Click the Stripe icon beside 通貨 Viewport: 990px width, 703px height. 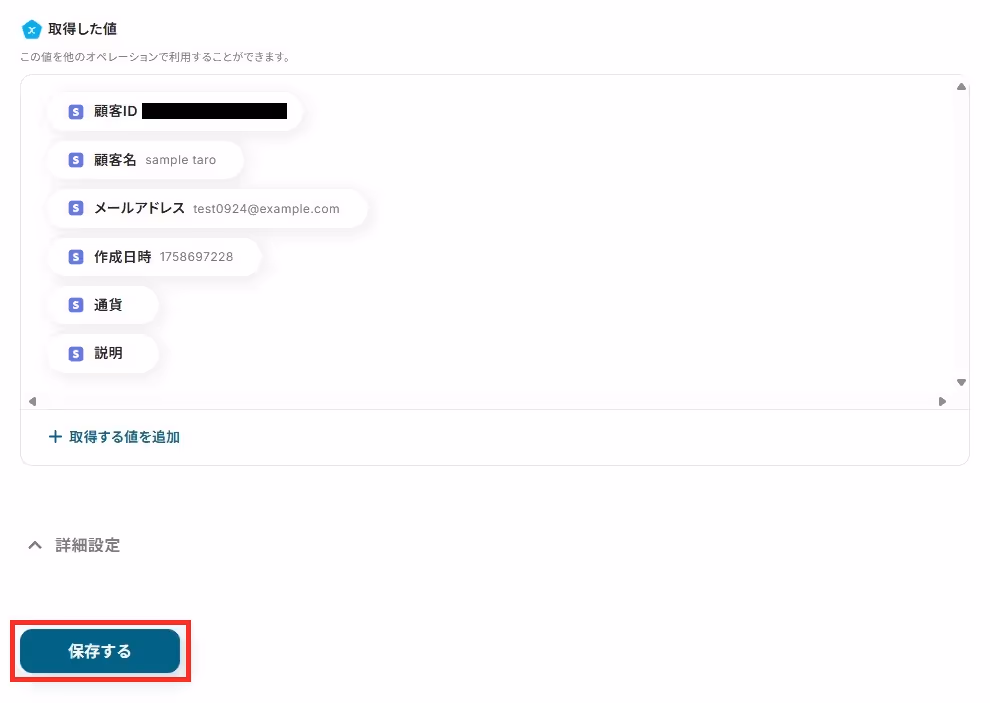coord(76,305)
